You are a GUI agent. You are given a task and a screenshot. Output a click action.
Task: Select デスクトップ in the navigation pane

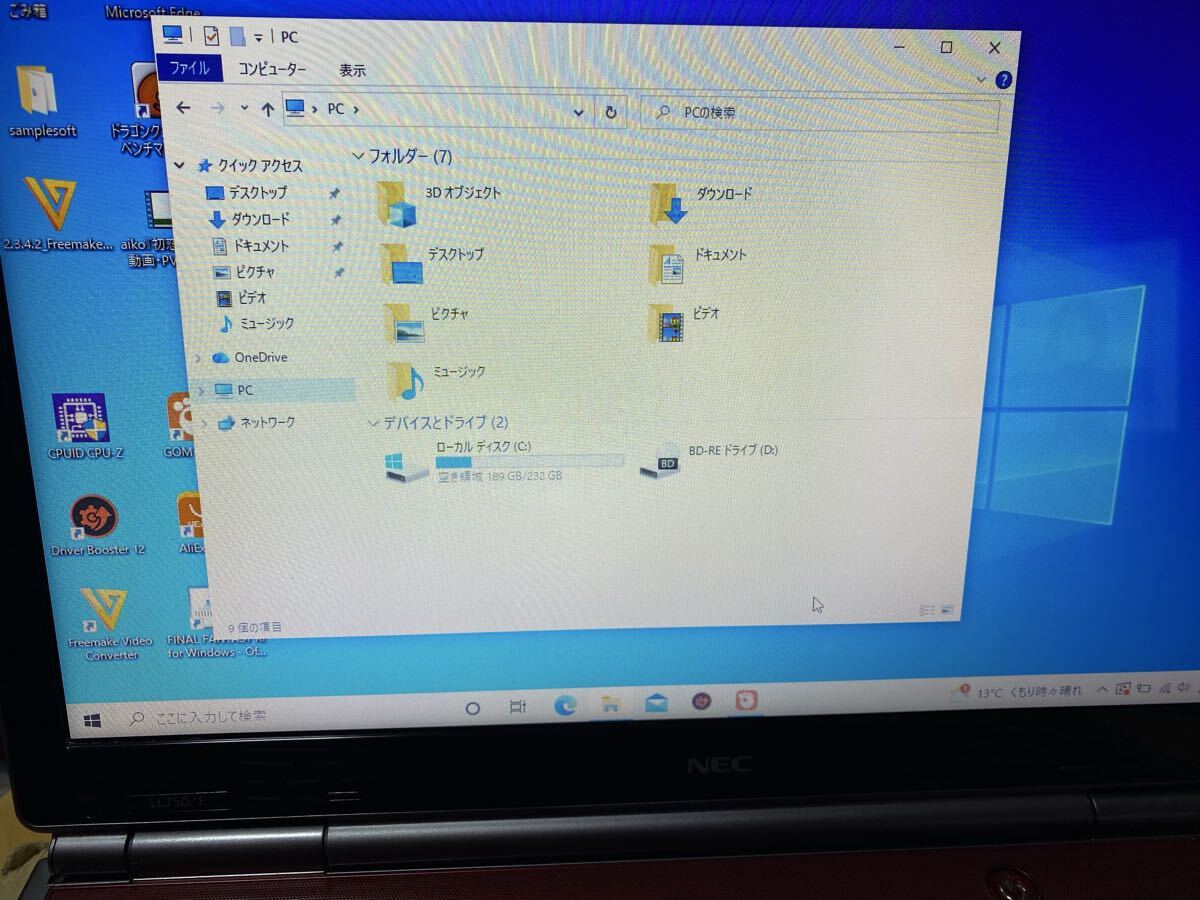[x=257, y=192]
